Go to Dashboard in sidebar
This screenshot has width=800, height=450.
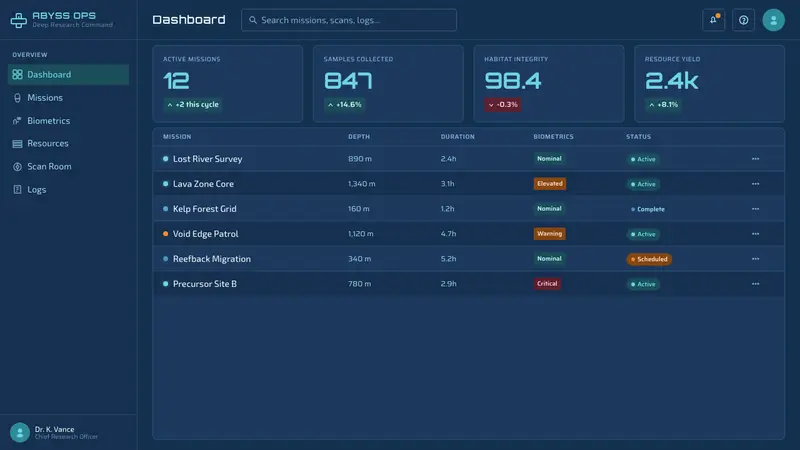[68, 74]
